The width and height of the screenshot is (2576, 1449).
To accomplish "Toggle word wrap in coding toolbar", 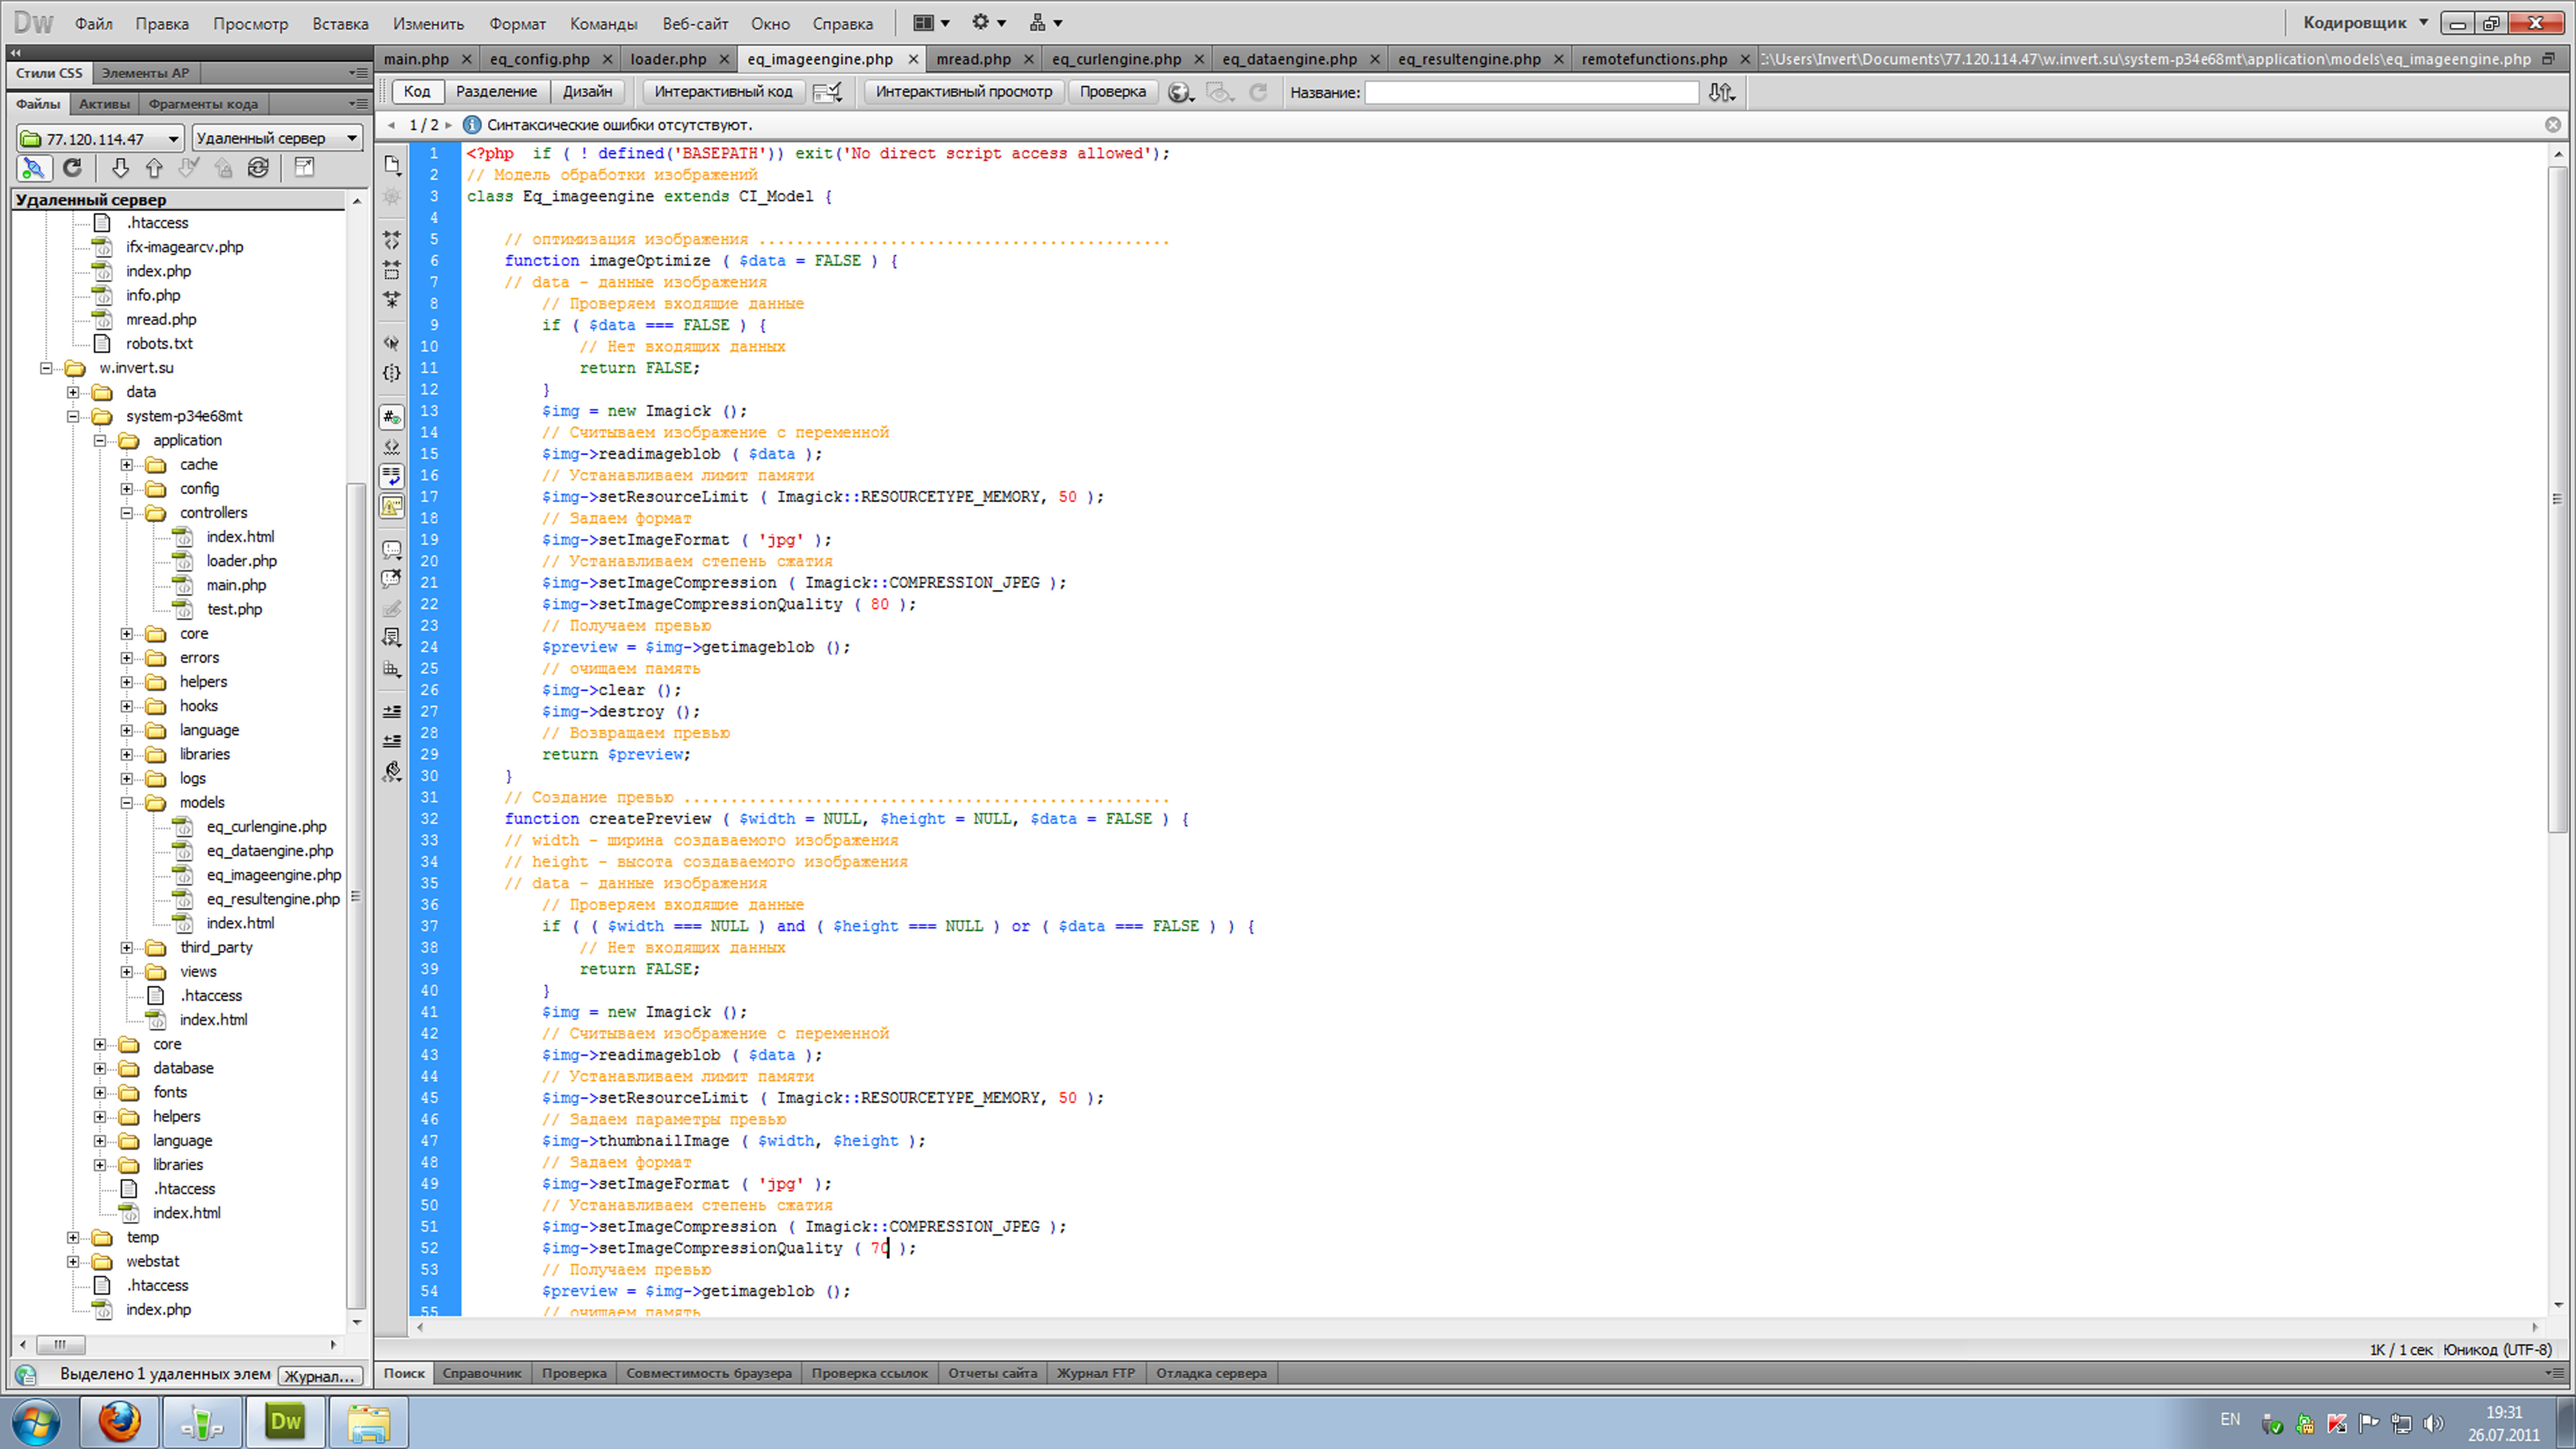I will 392,476.
